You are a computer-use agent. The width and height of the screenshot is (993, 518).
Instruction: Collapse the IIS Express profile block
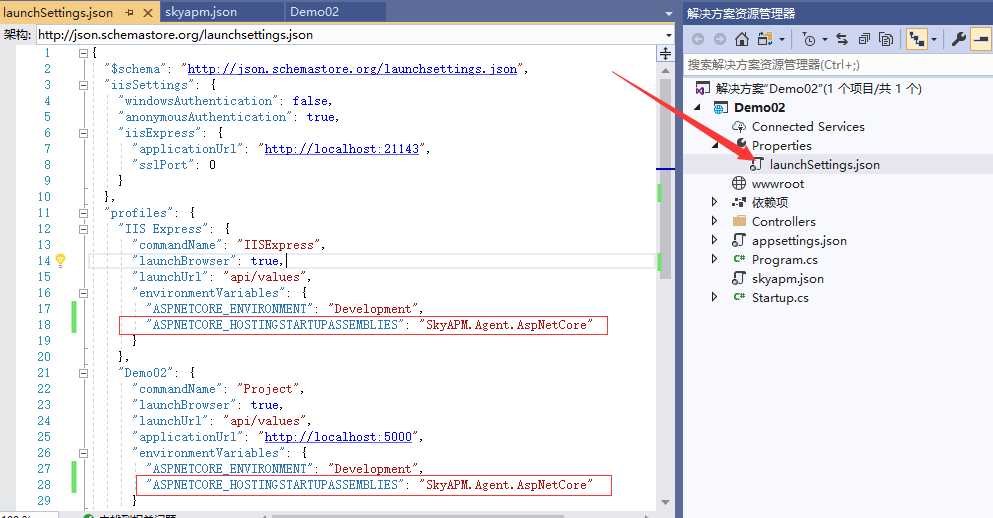[83, 229]
